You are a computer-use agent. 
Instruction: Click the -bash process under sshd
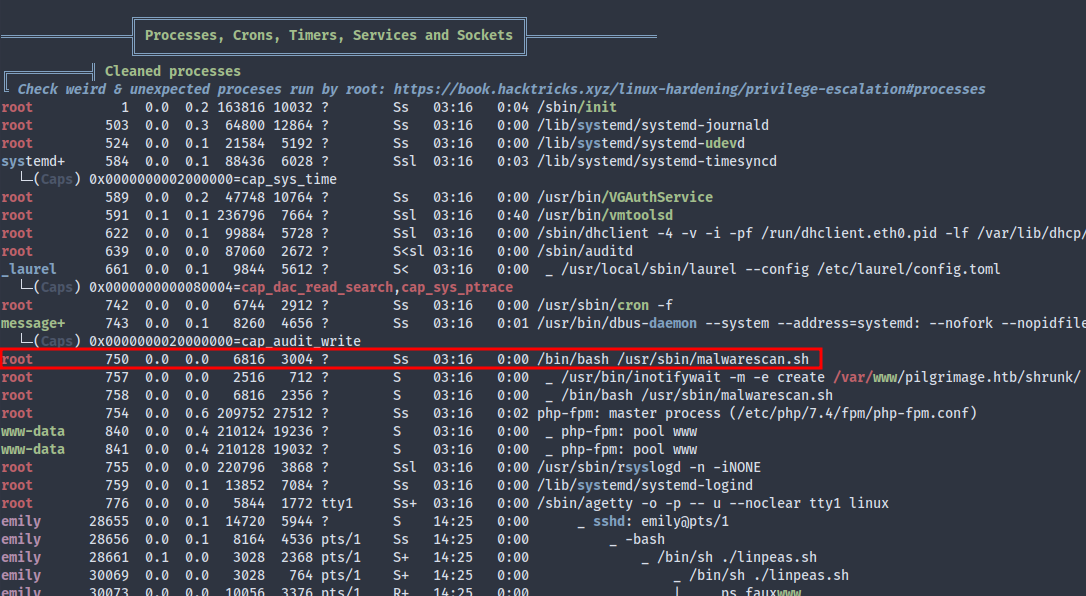pyautogui.click(x=645, y=539)
